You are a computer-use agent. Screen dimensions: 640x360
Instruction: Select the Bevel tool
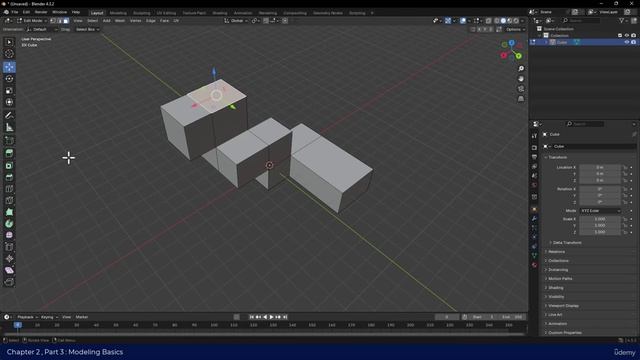click(9, 177)
